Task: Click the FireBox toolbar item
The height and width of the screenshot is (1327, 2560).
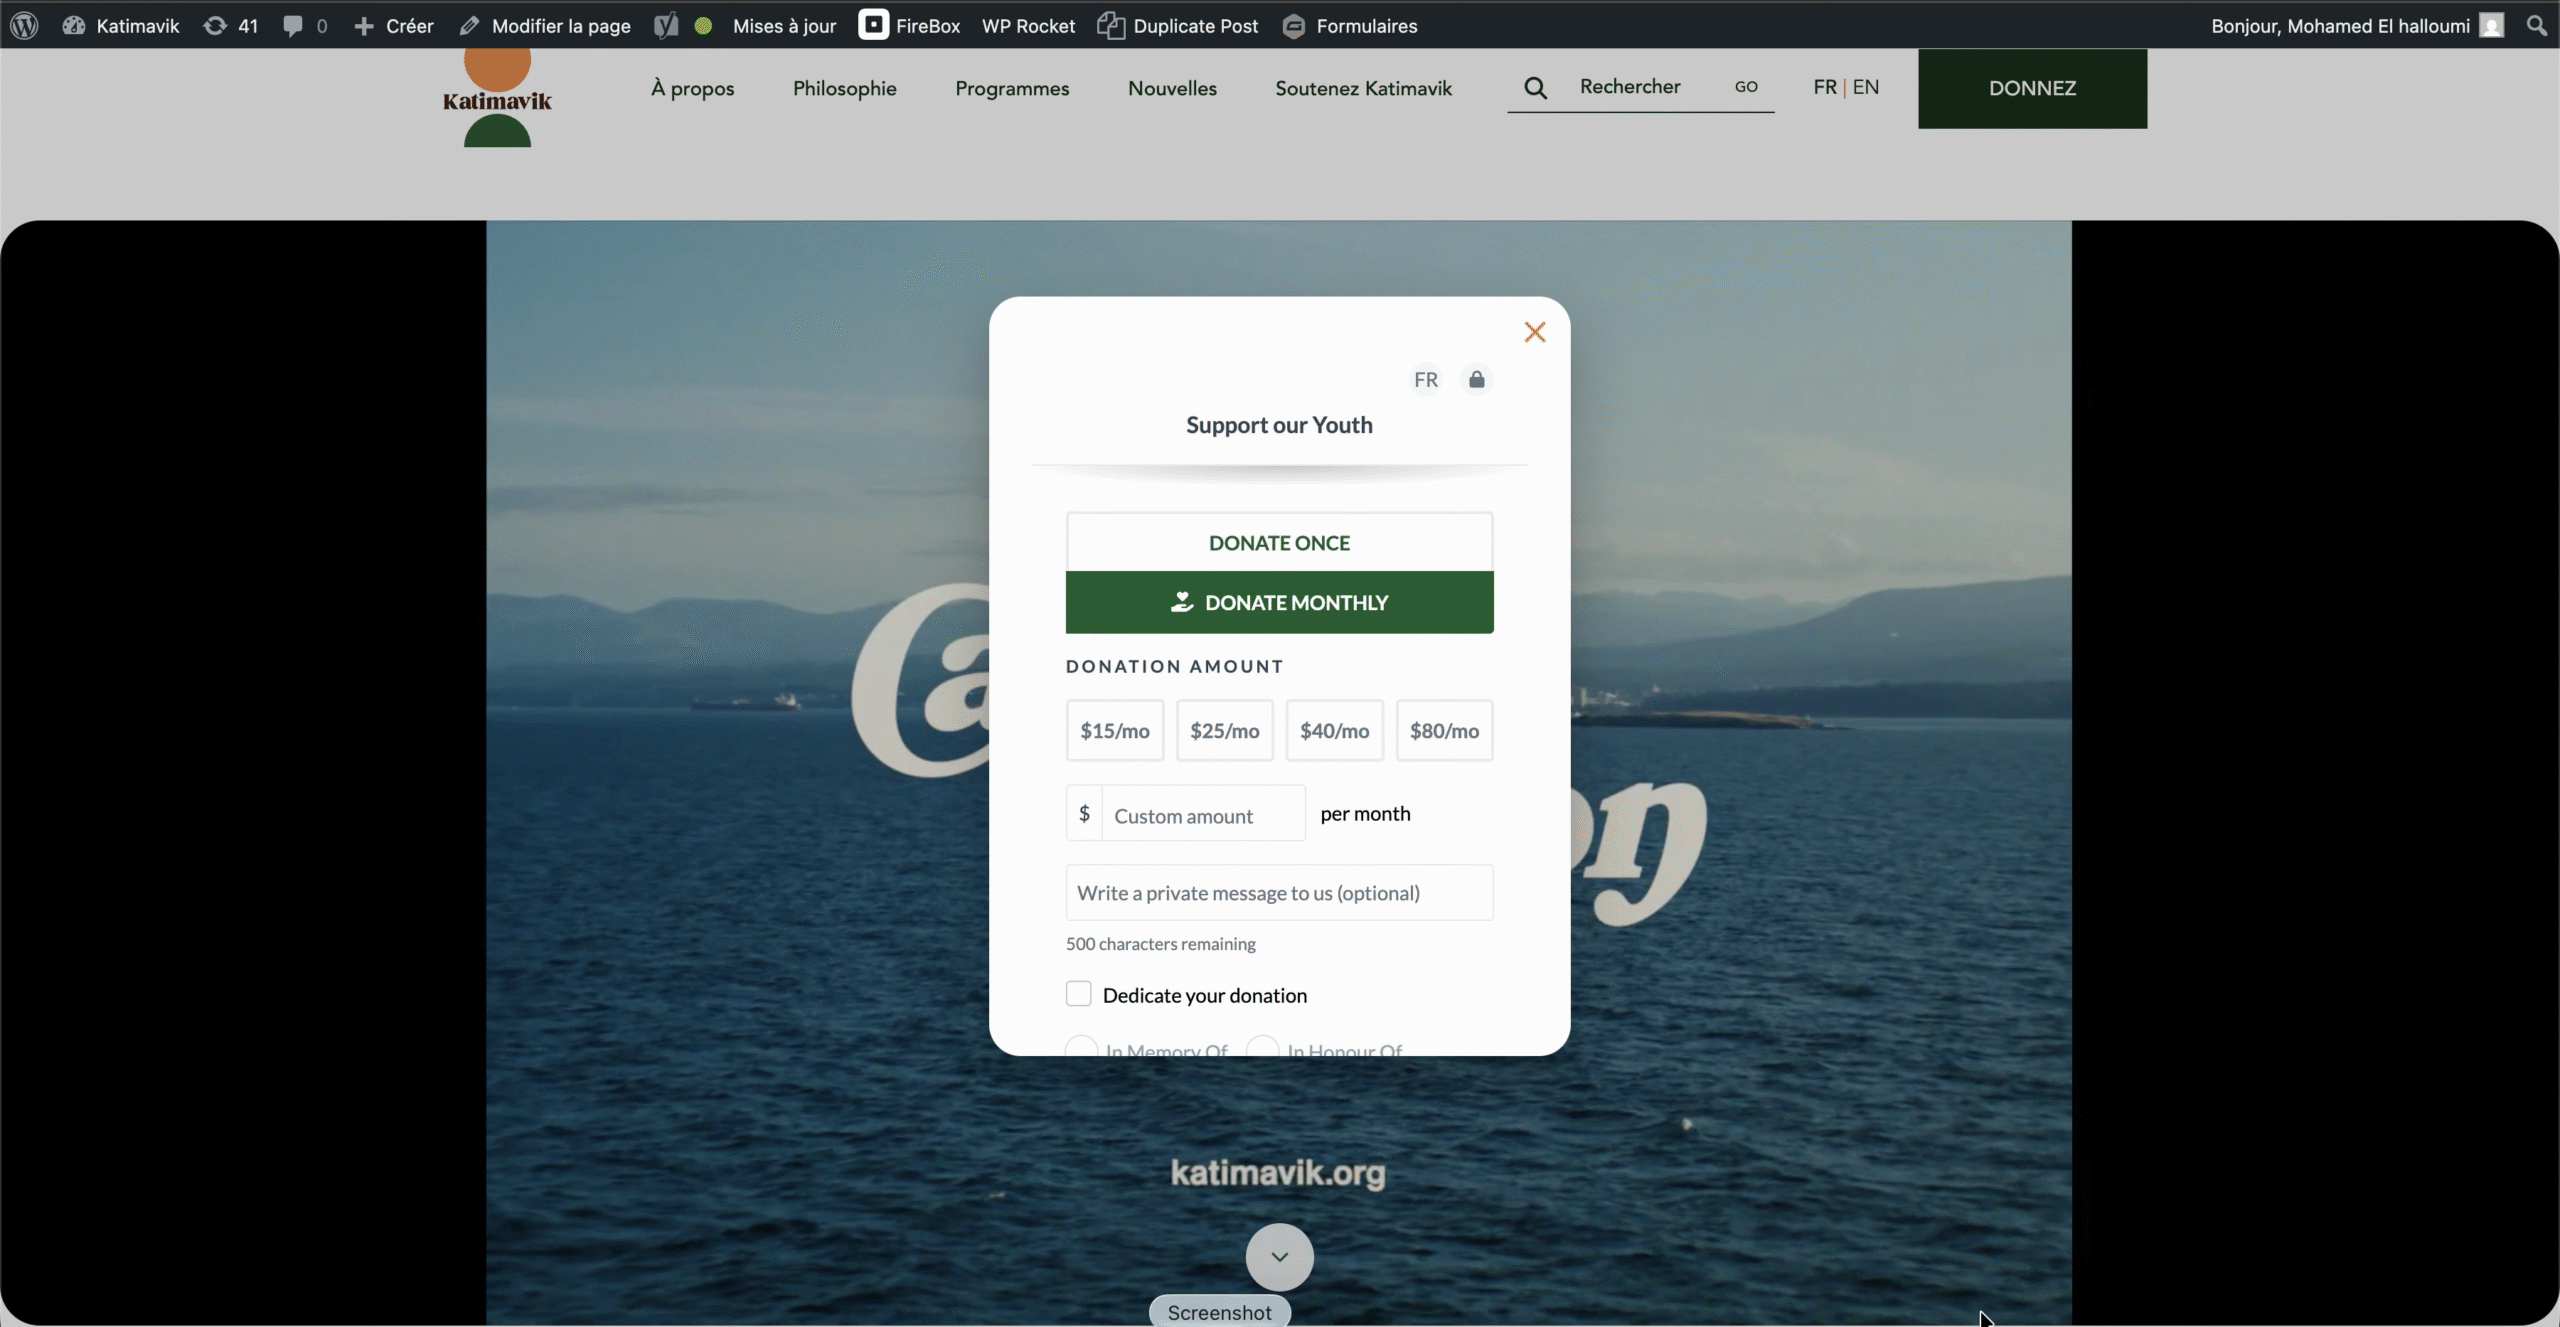Action: (x=909, y=26)
